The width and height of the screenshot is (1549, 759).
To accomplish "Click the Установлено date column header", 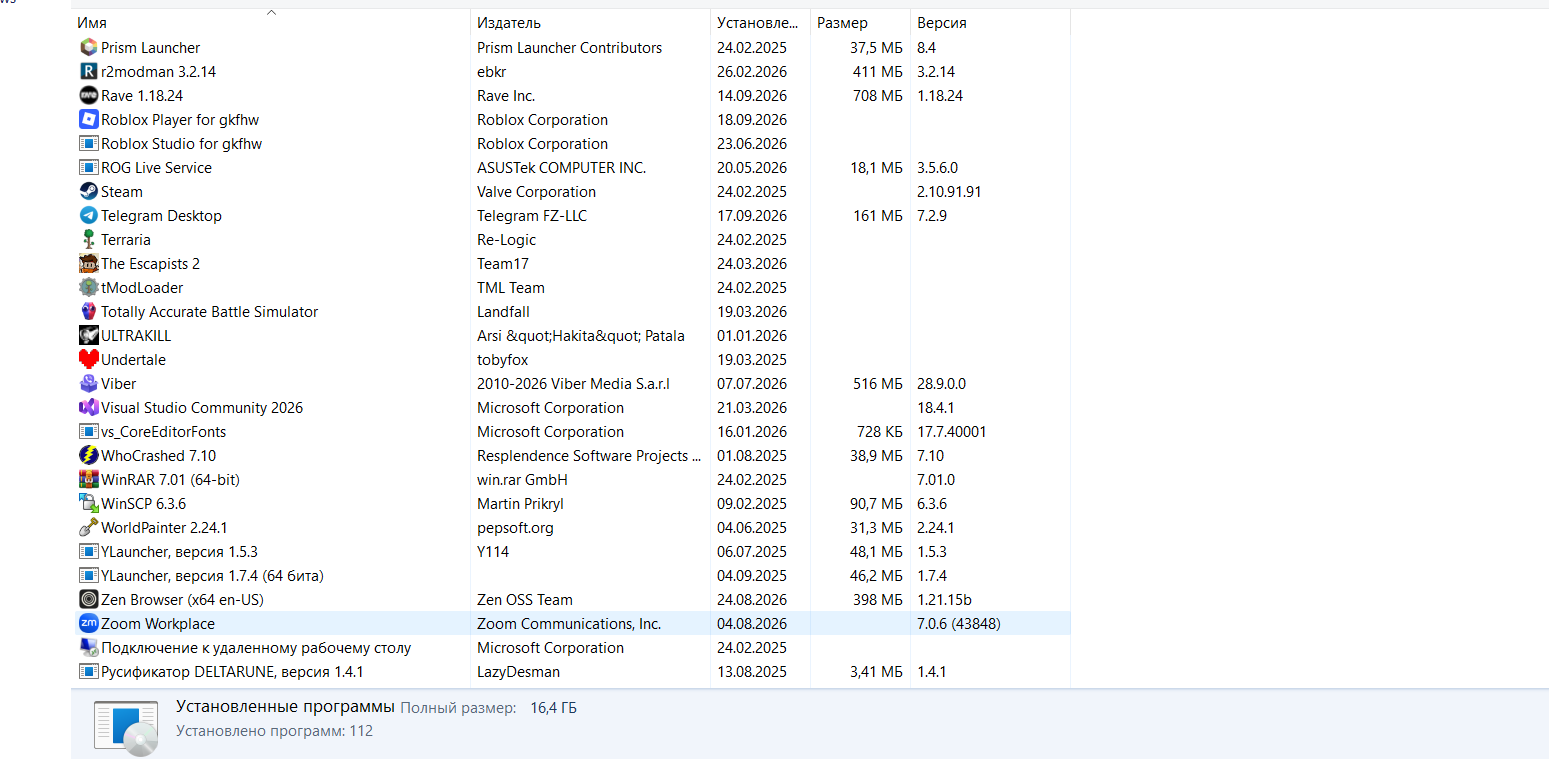I will 760,22.
